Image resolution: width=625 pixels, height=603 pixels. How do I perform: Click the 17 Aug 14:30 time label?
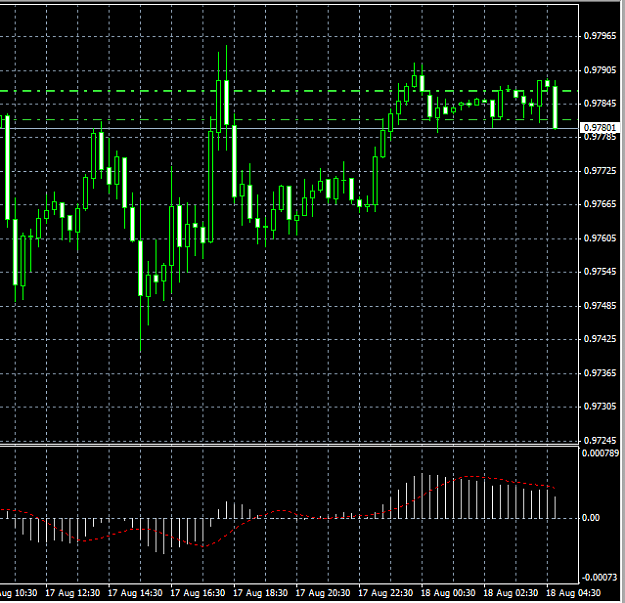[135, 593]
